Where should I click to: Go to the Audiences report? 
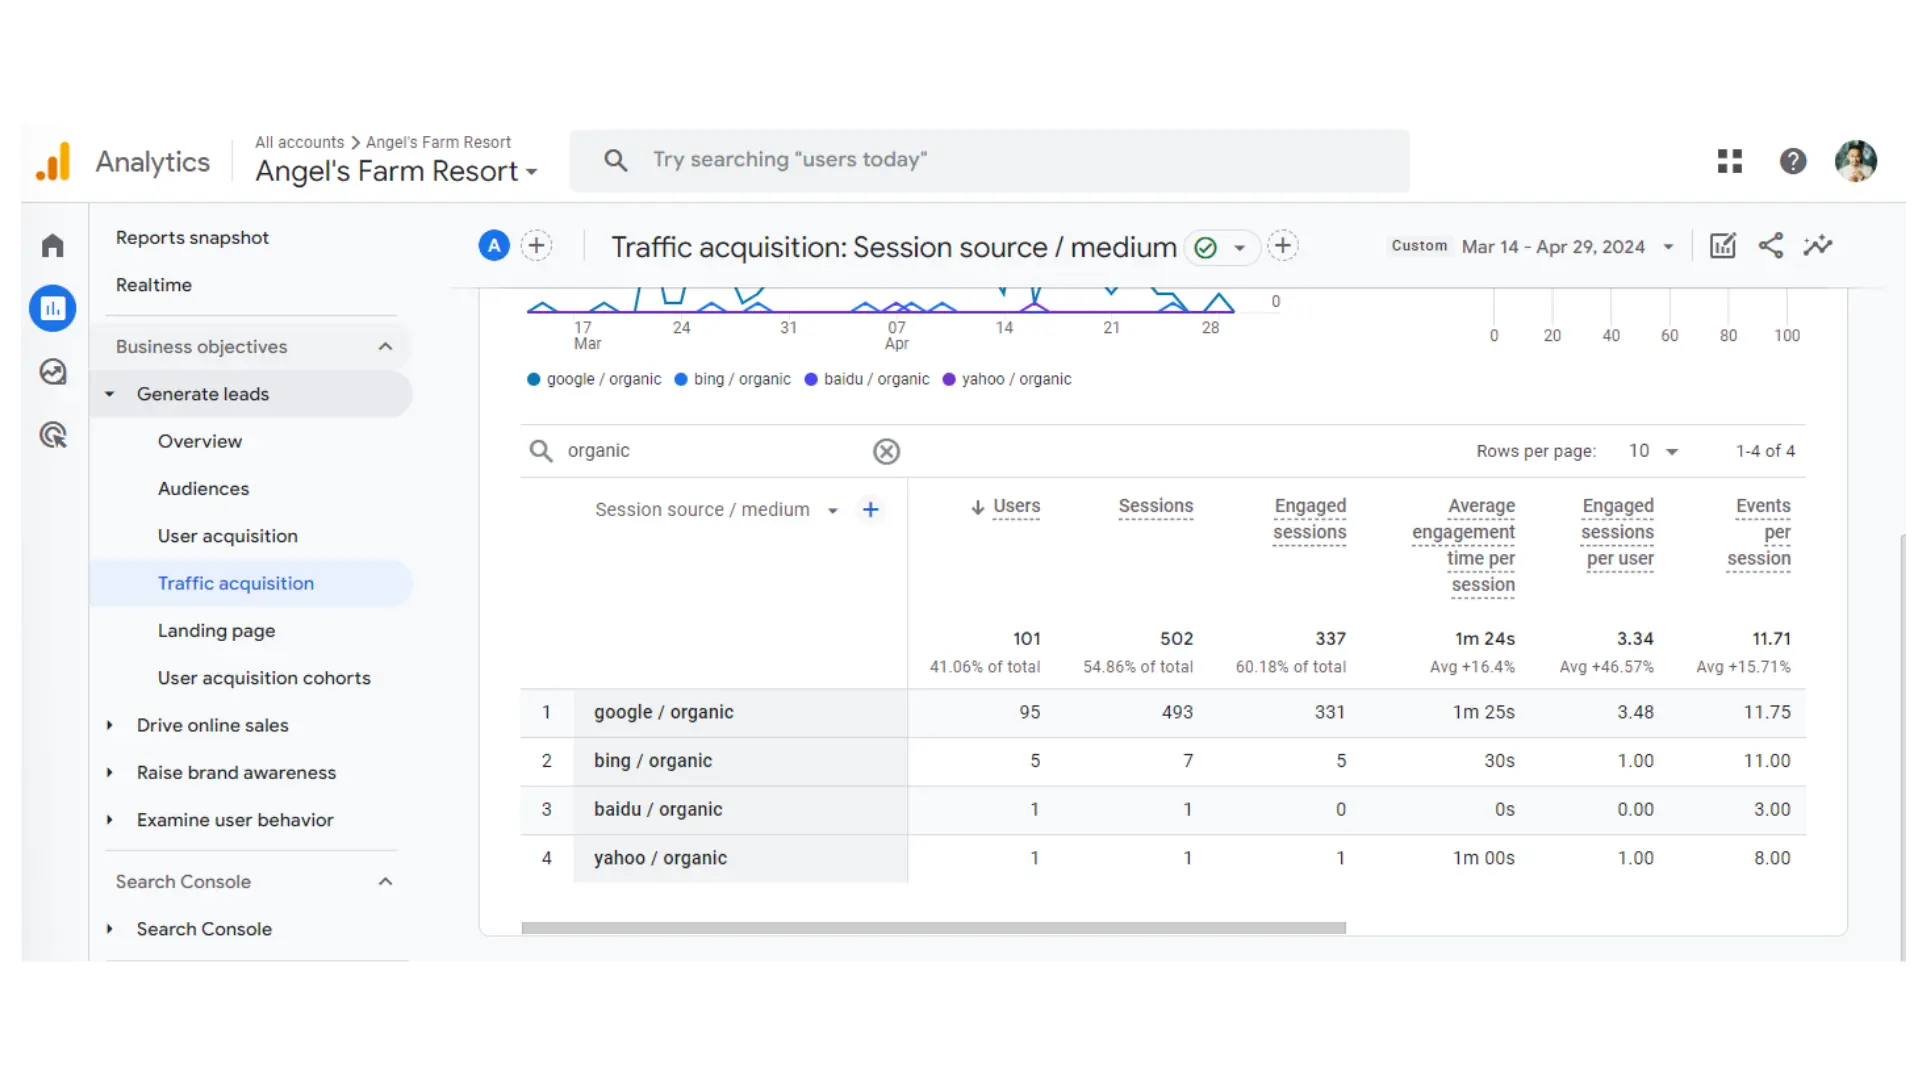203,489
